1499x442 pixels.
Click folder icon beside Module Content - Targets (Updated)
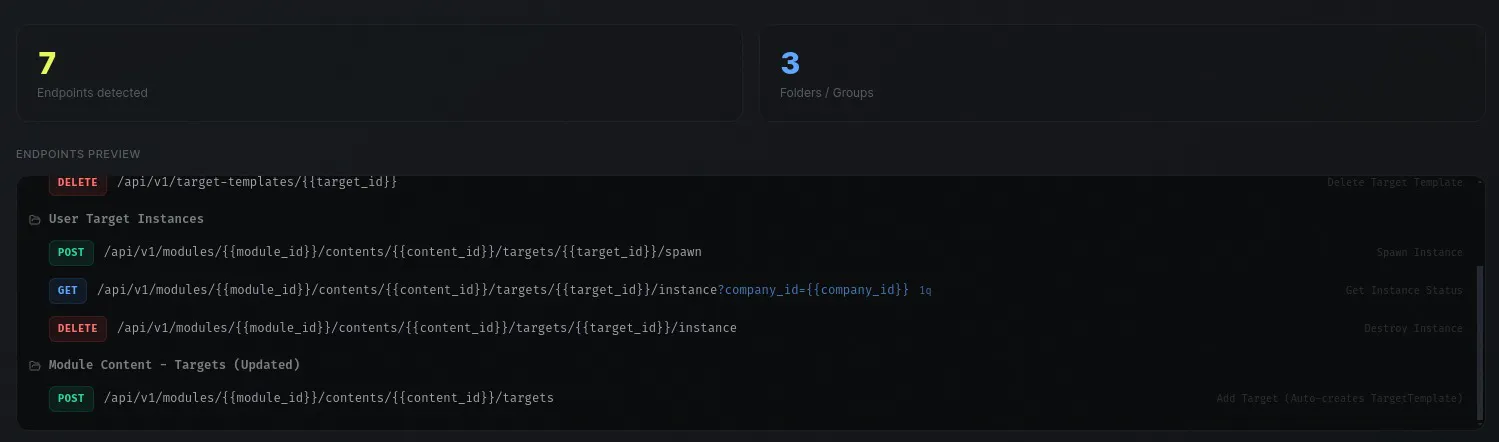click(35, 365)
